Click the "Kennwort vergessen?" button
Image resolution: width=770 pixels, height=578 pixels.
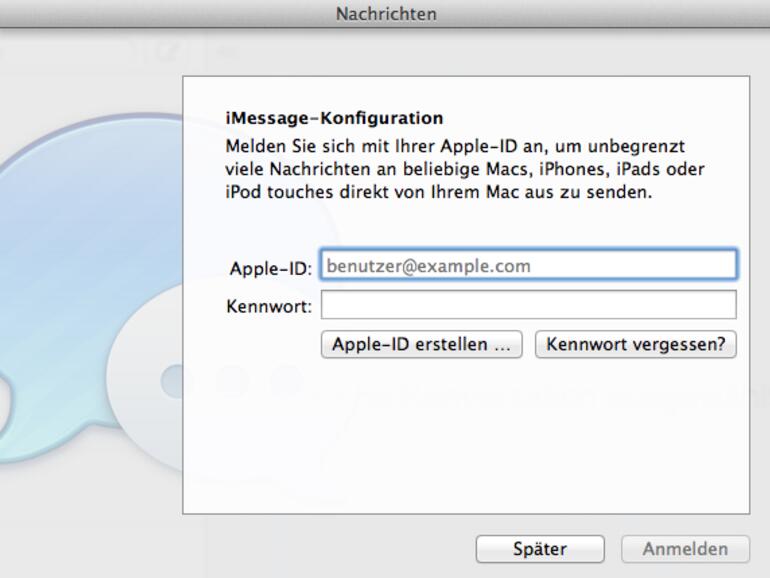(635, 344)
